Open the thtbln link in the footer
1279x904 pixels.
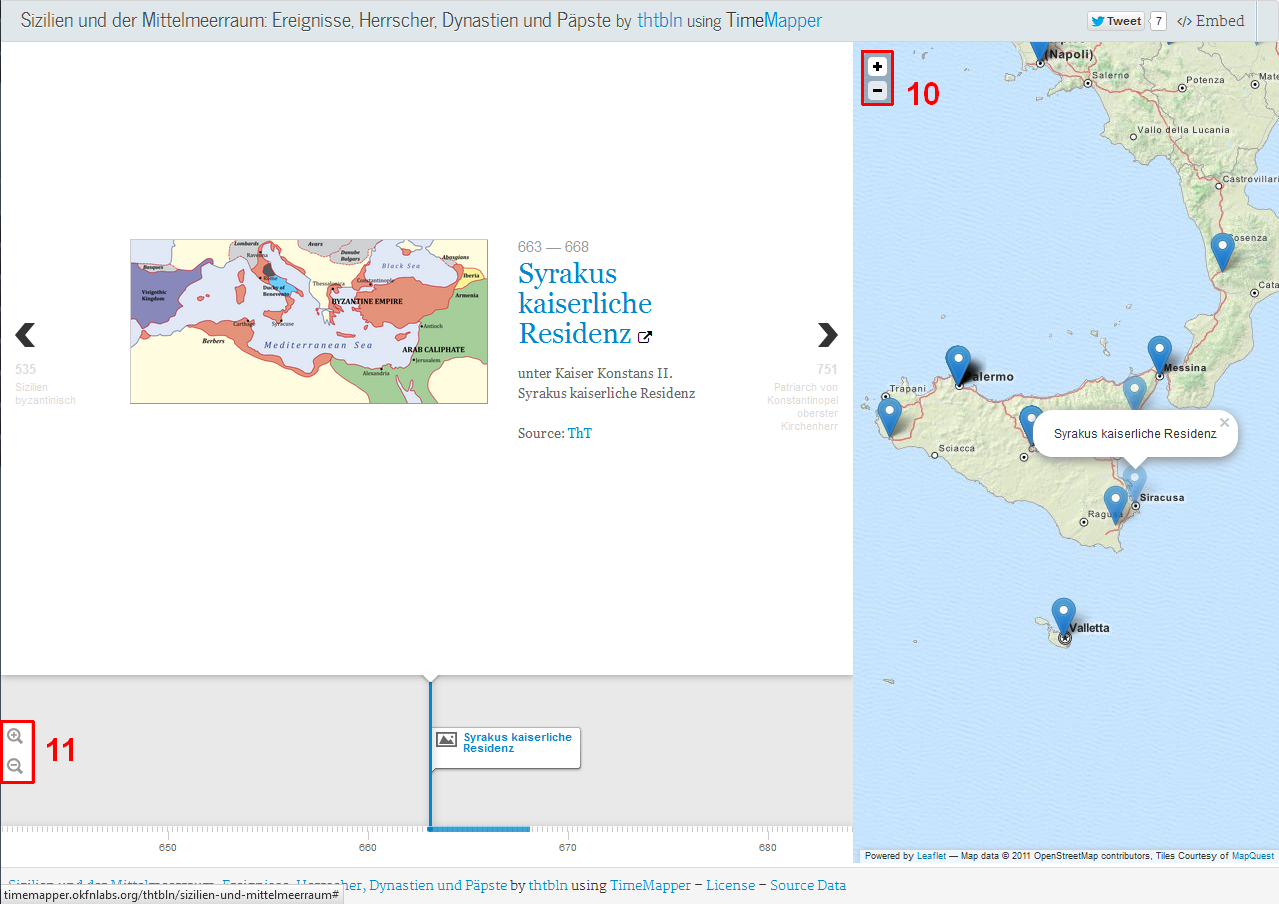pyautogui.click(x=548, y=885)
